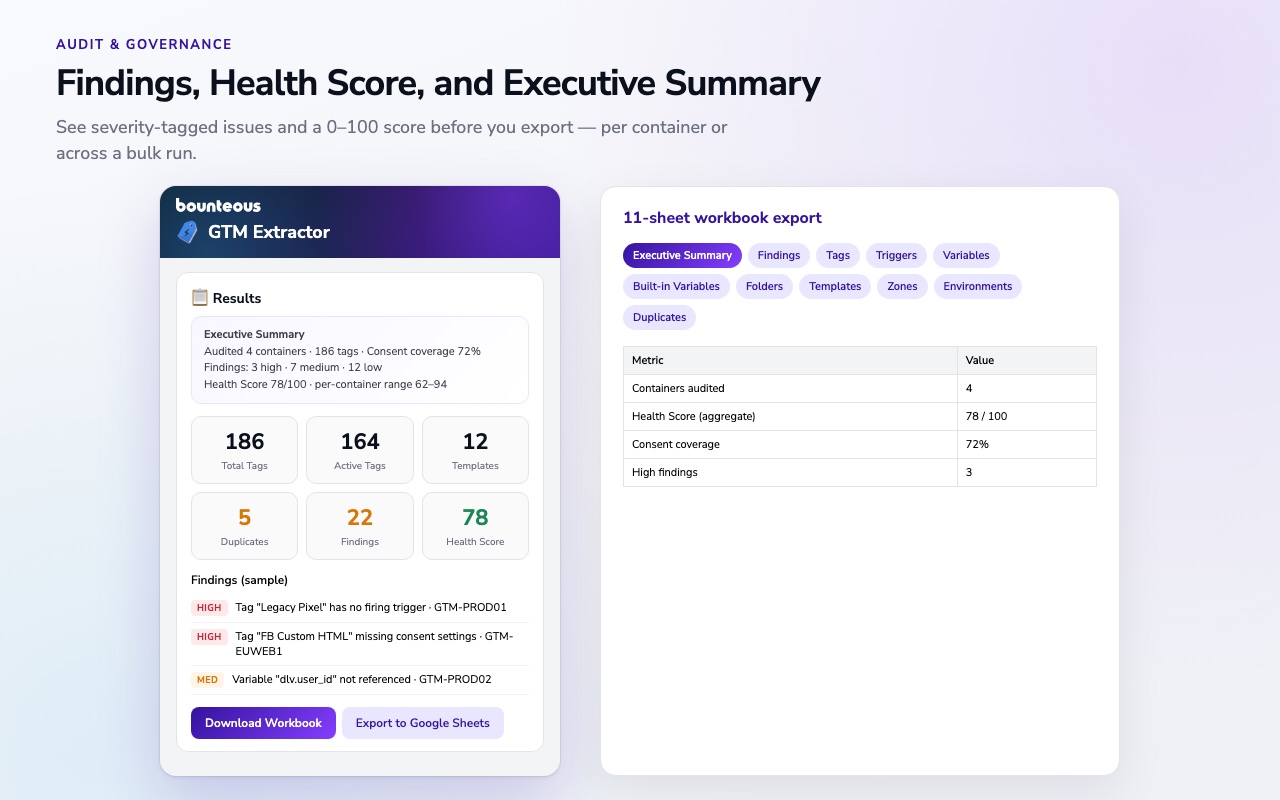Screen dimensions: 1280x800
Task: Click the severity-tagged issues subtitle text
Action: click(x=392, y=140)
